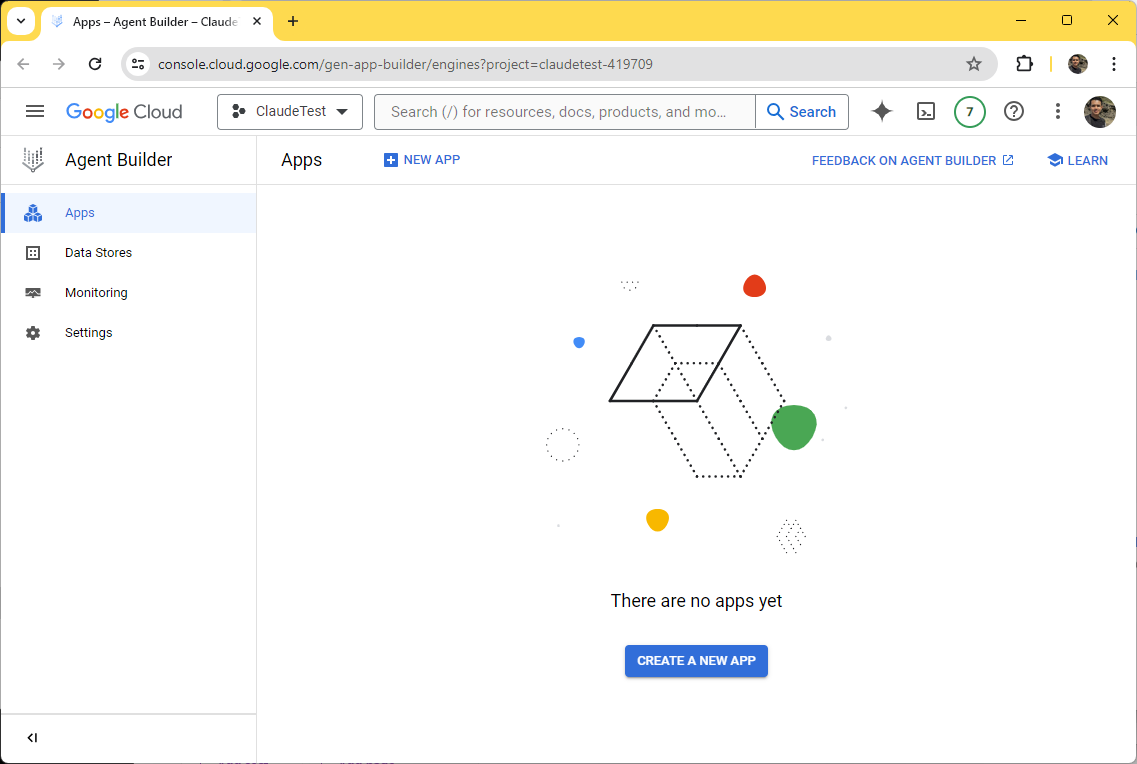Open the ClaudeTest project picker

289,111
